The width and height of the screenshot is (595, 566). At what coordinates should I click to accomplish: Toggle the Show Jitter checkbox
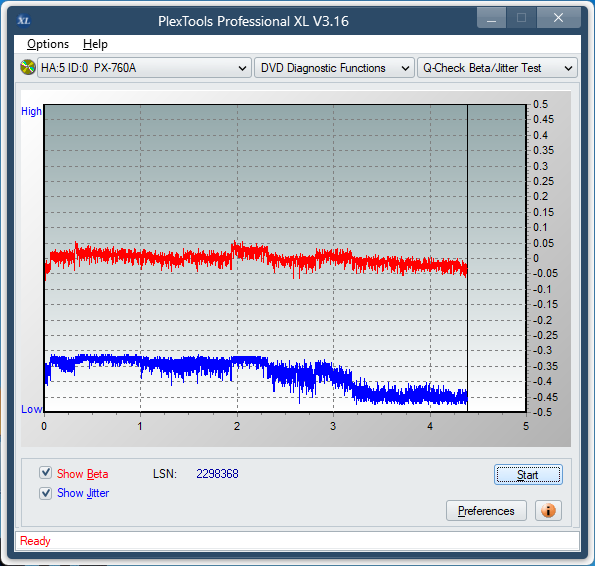46,493
